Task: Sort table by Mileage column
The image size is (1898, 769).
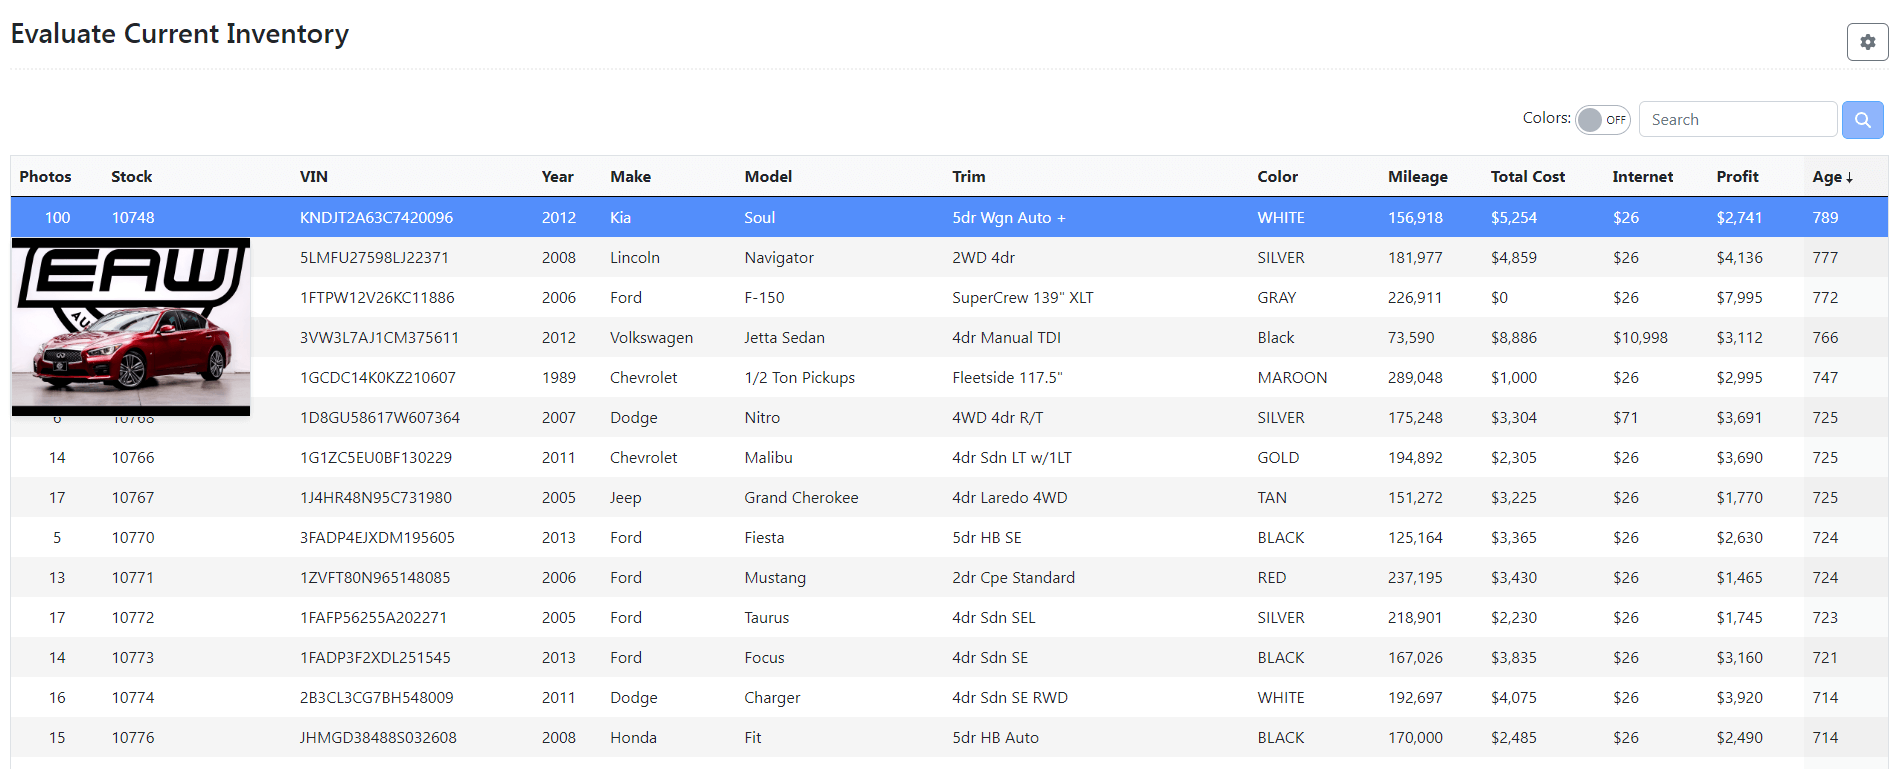Action: 1417,177
